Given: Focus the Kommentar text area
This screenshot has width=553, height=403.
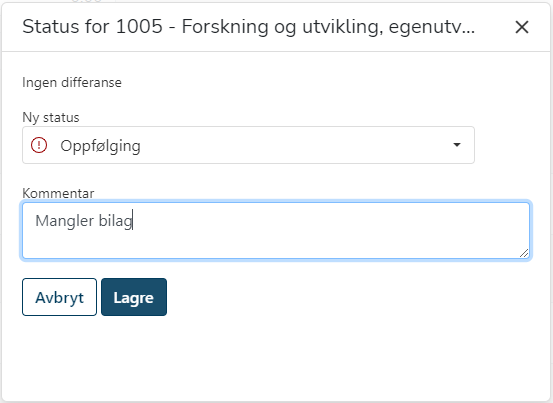Looking at the screenshot, I should pos(276,231).
